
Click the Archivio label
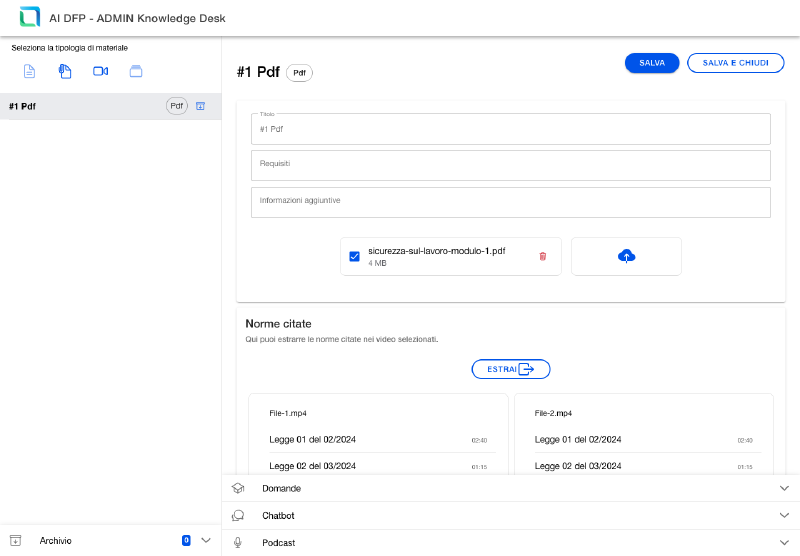click(x=56, y=541)
